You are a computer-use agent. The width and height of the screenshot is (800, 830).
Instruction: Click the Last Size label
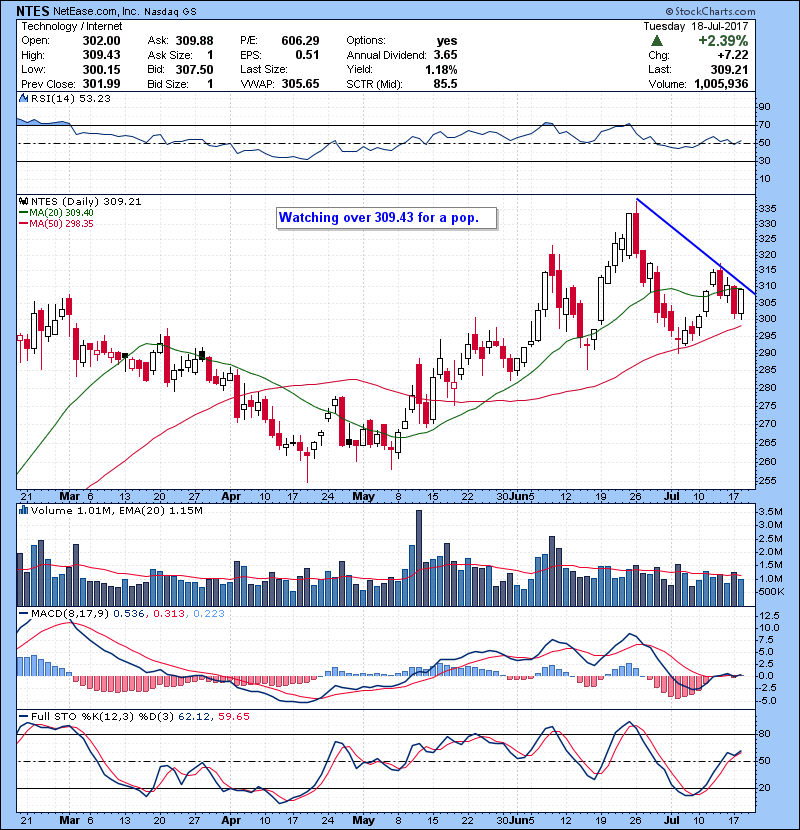tap(264, 69)
